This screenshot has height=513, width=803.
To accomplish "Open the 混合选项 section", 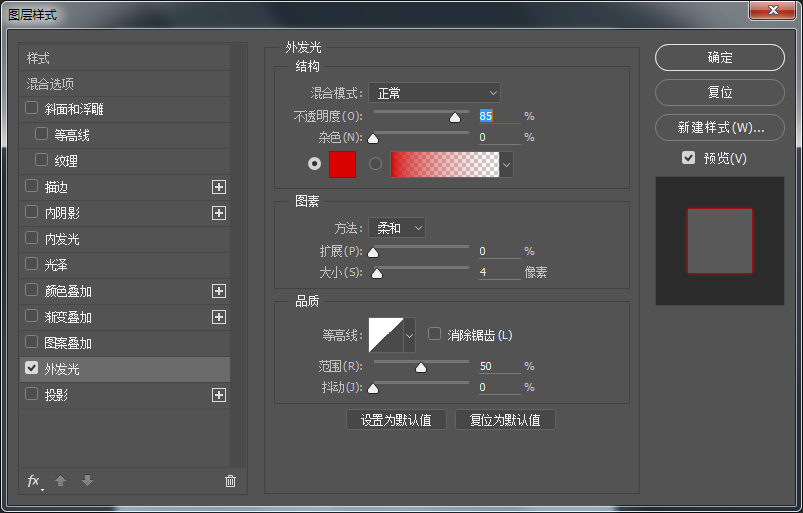I will click(125, 83).
